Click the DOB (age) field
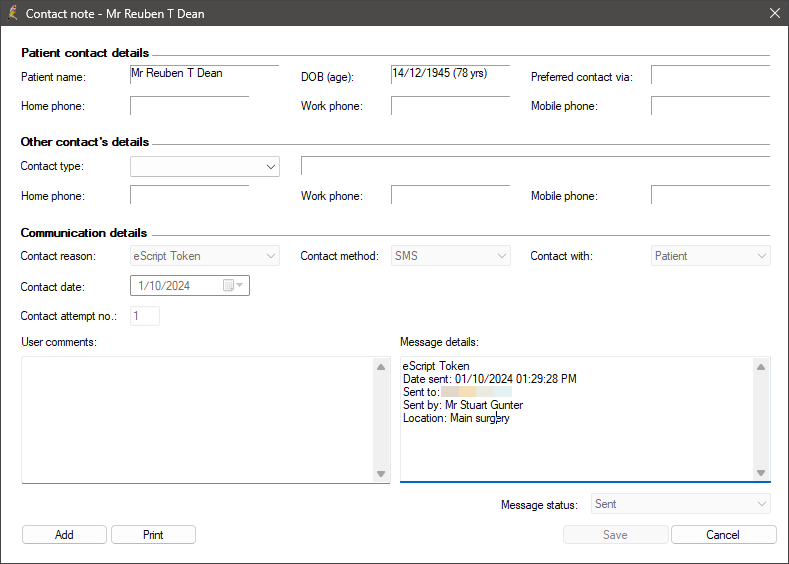The height and width of the screenshot is (564, 789). pos(450,74)
